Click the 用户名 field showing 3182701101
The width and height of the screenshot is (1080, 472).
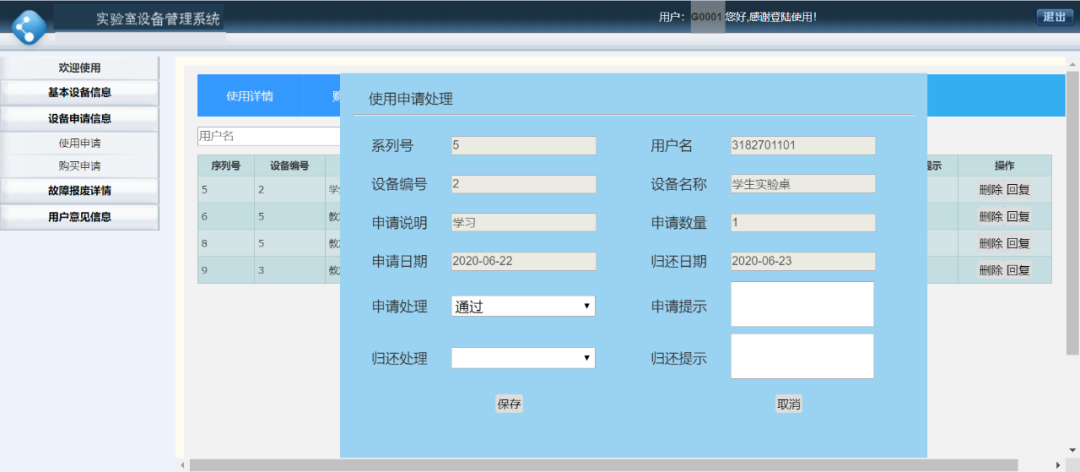(x=802, y=145)
